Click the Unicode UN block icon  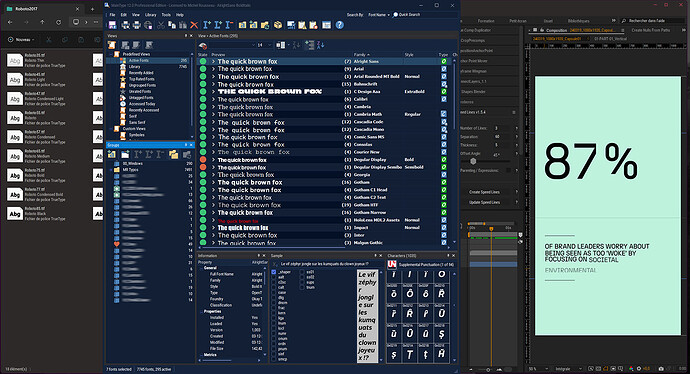(x=392, y=264)
